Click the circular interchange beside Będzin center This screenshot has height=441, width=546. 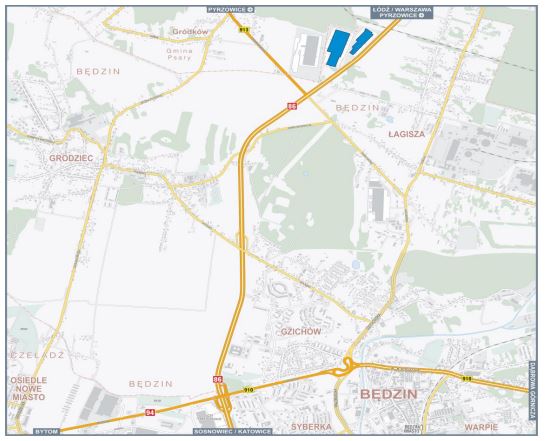tap(348, 366)
